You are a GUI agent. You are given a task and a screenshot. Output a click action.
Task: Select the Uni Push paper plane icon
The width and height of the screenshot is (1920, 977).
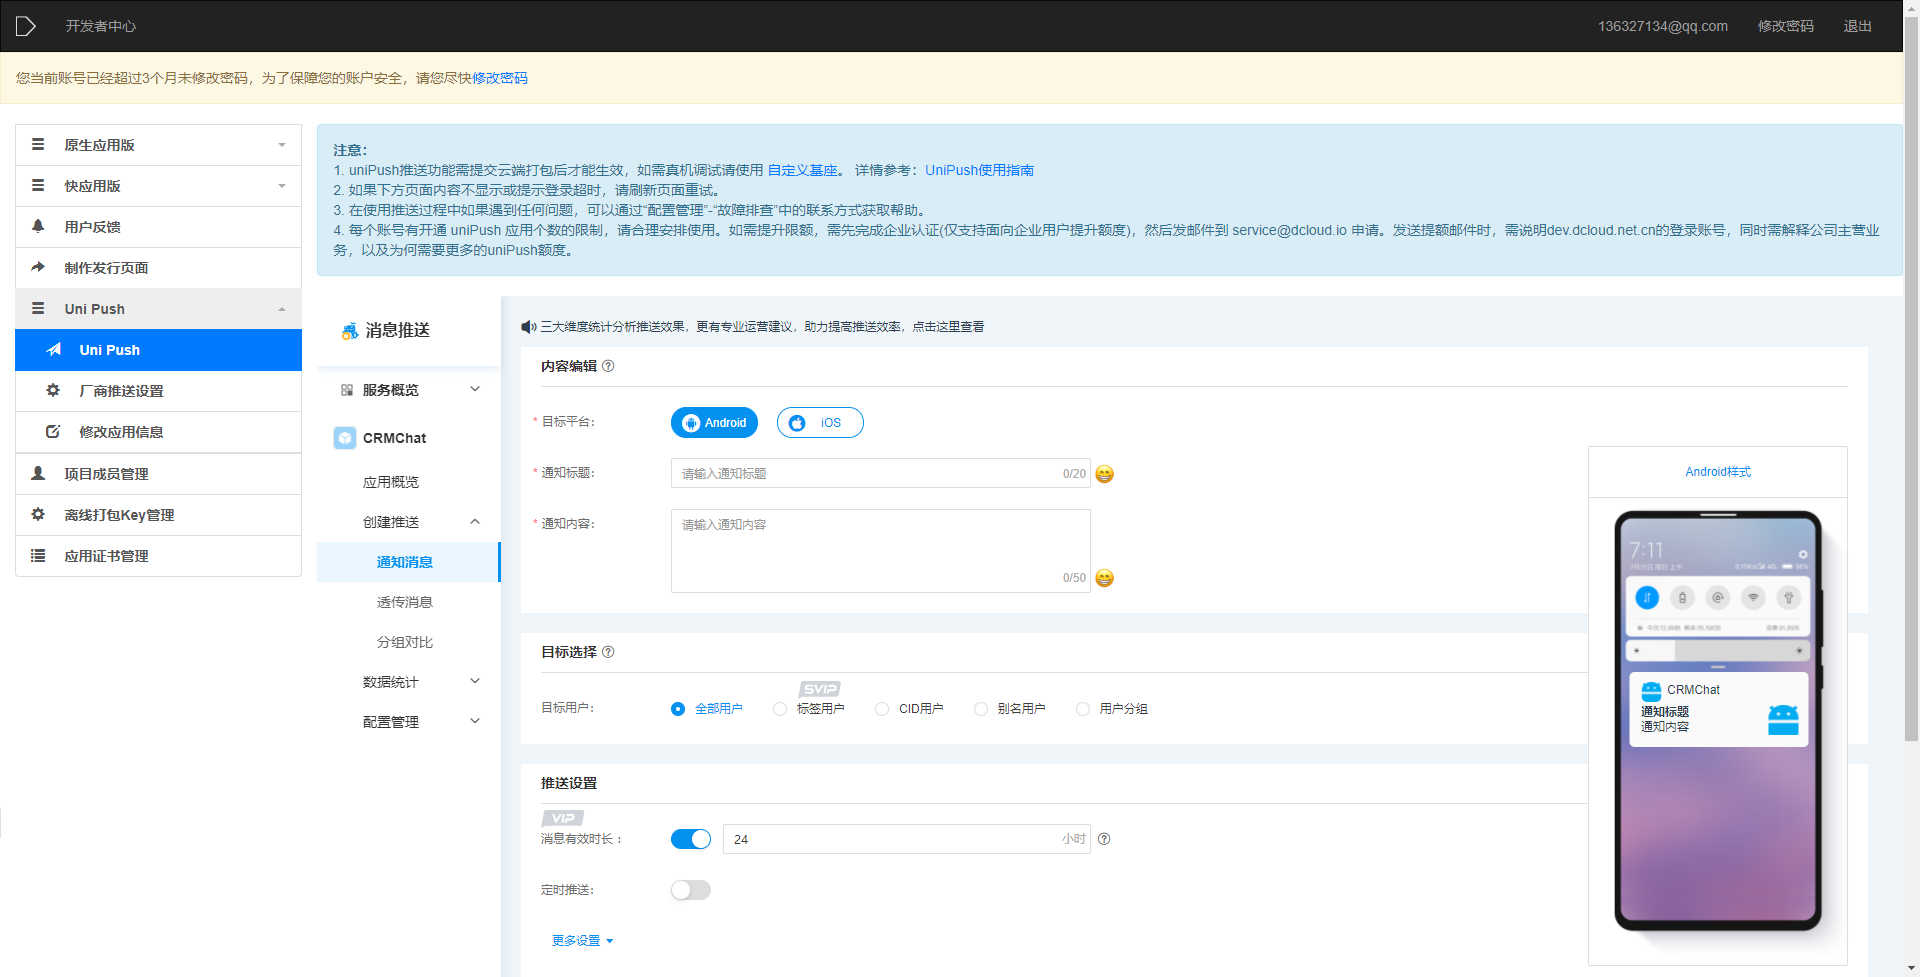coord(54,349)
